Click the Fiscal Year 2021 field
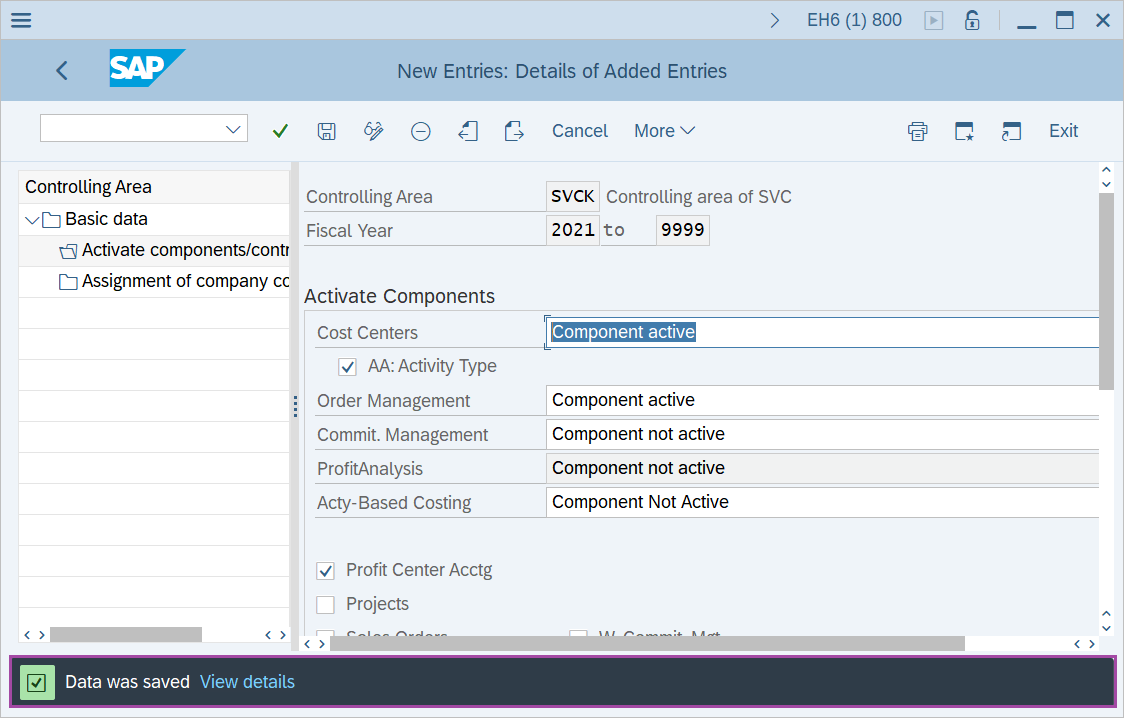This screenshot has width=1124, height=718. click(x=573, y=230)
